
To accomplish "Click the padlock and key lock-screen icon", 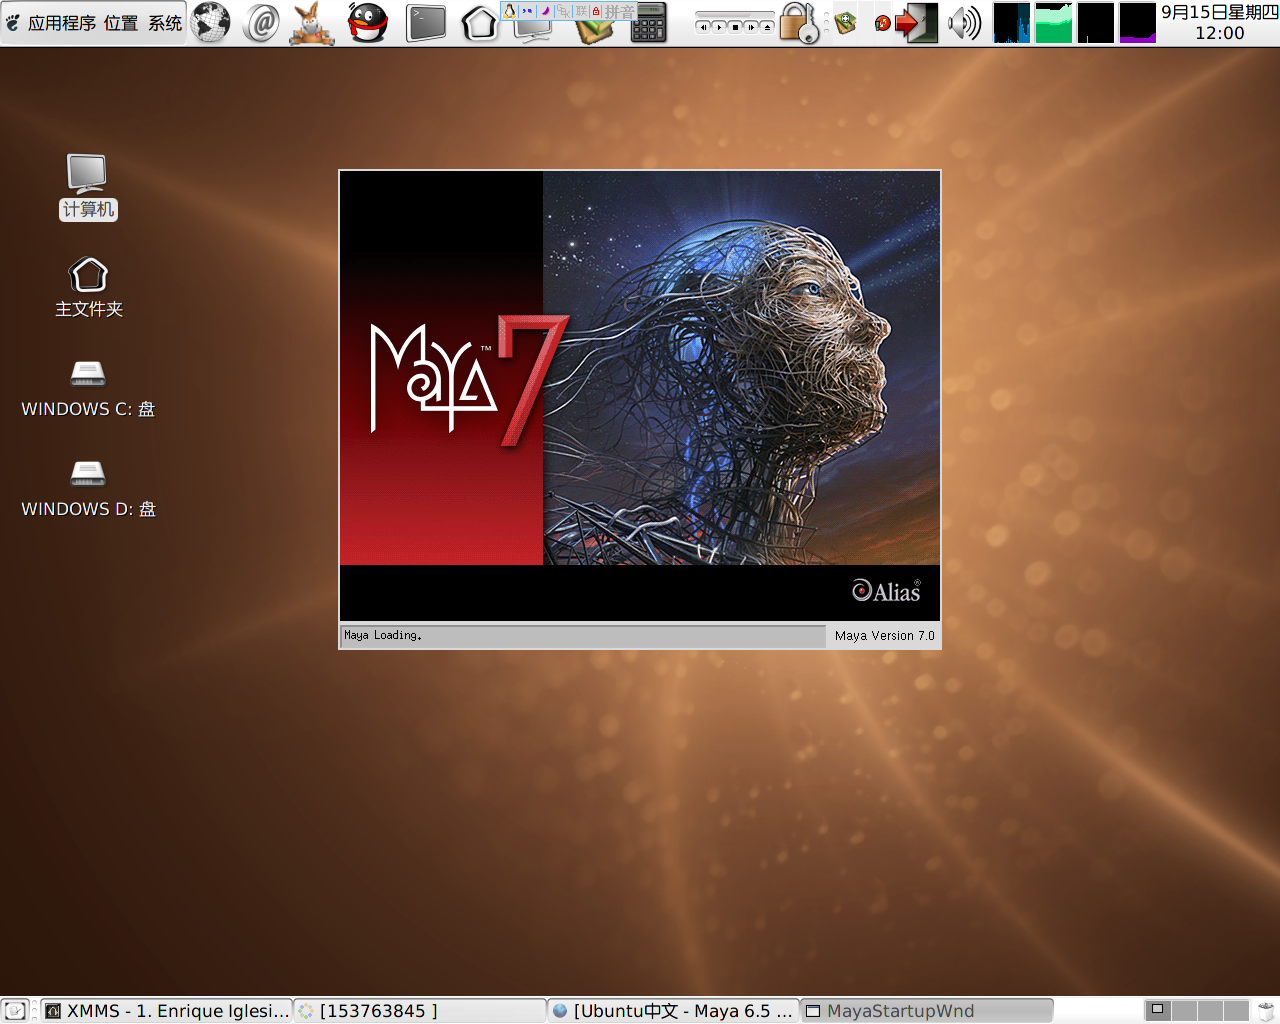I will pyautogui.click(x=799, y=23).
